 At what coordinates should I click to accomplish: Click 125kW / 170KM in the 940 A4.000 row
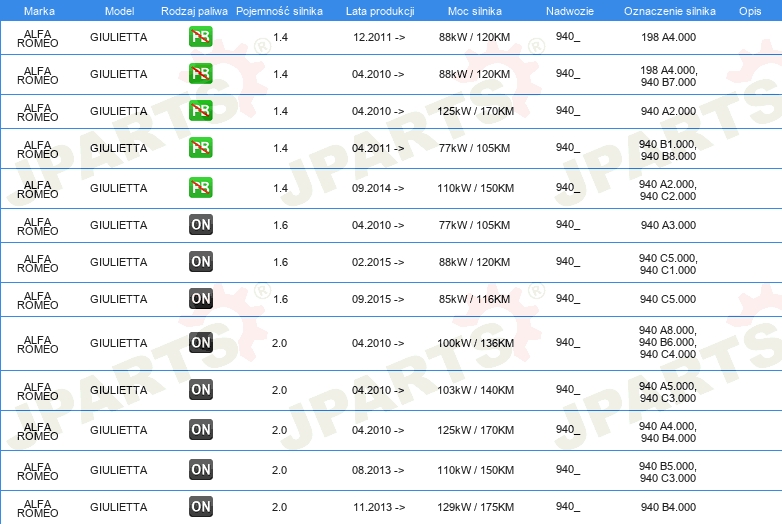[x=475, y=430]
